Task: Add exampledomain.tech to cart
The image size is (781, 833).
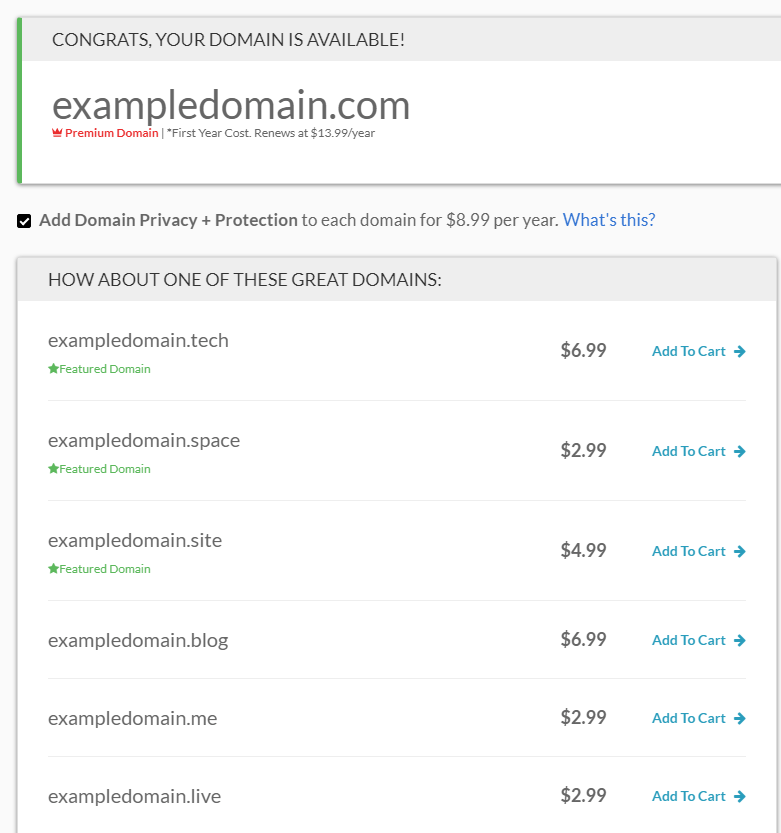Action: pyautogui.click(x=699, y=351)
